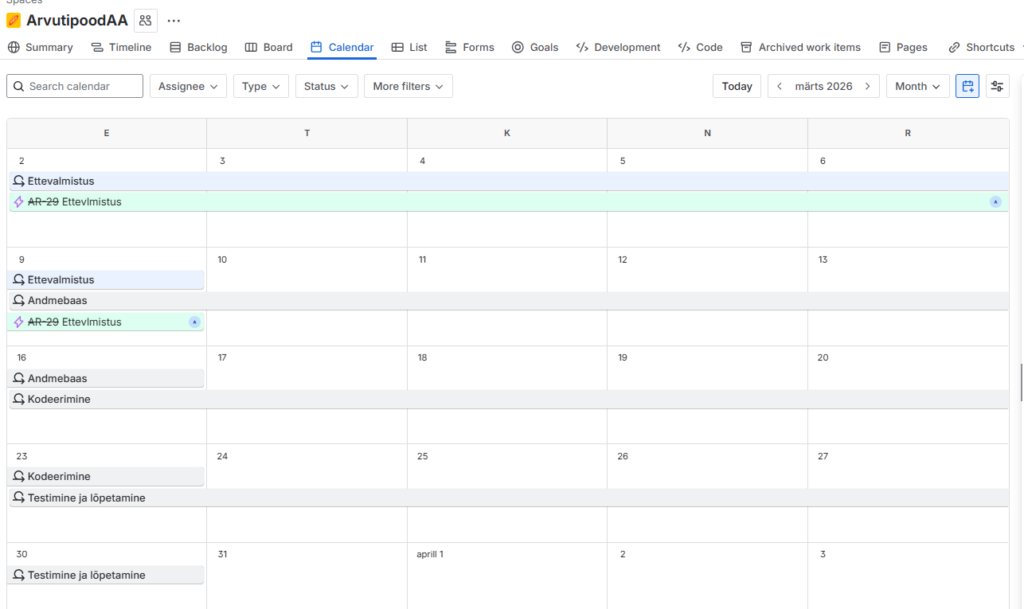Open the More filters dropdown
This screenshot has width=1024, height=609.
point(408,86)
